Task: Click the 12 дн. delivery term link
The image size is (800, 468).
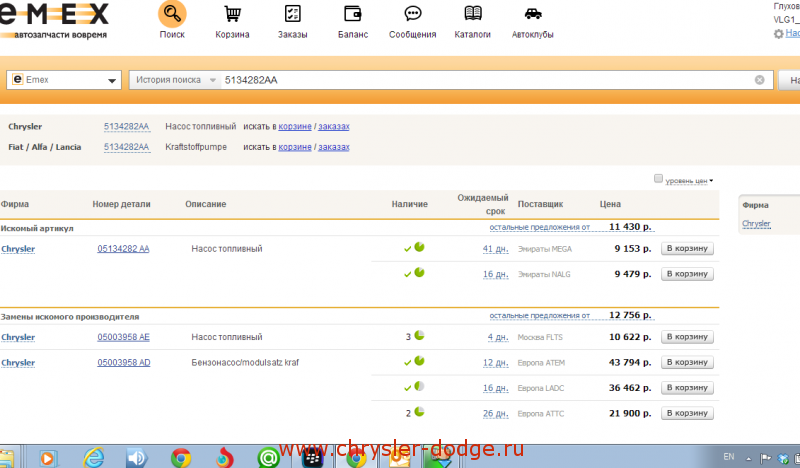Action: pos(495,363)
